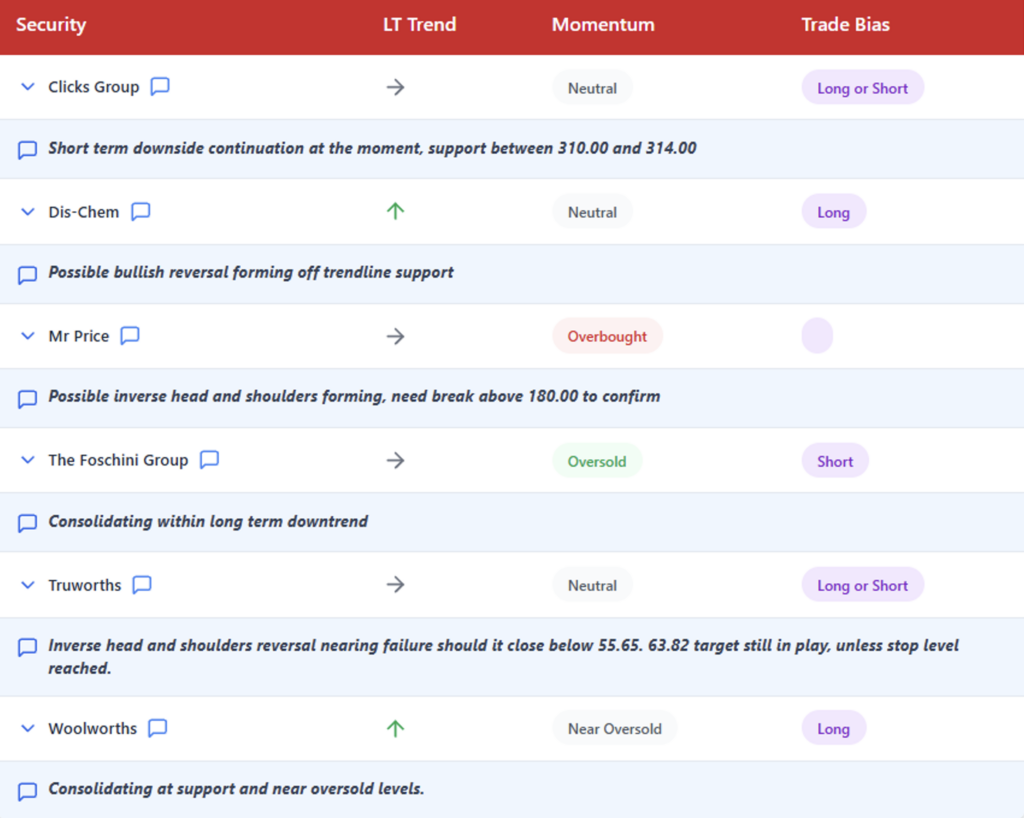
Task: Click the empty purple badge in Mr Price row
Action: tap(817, 336)
